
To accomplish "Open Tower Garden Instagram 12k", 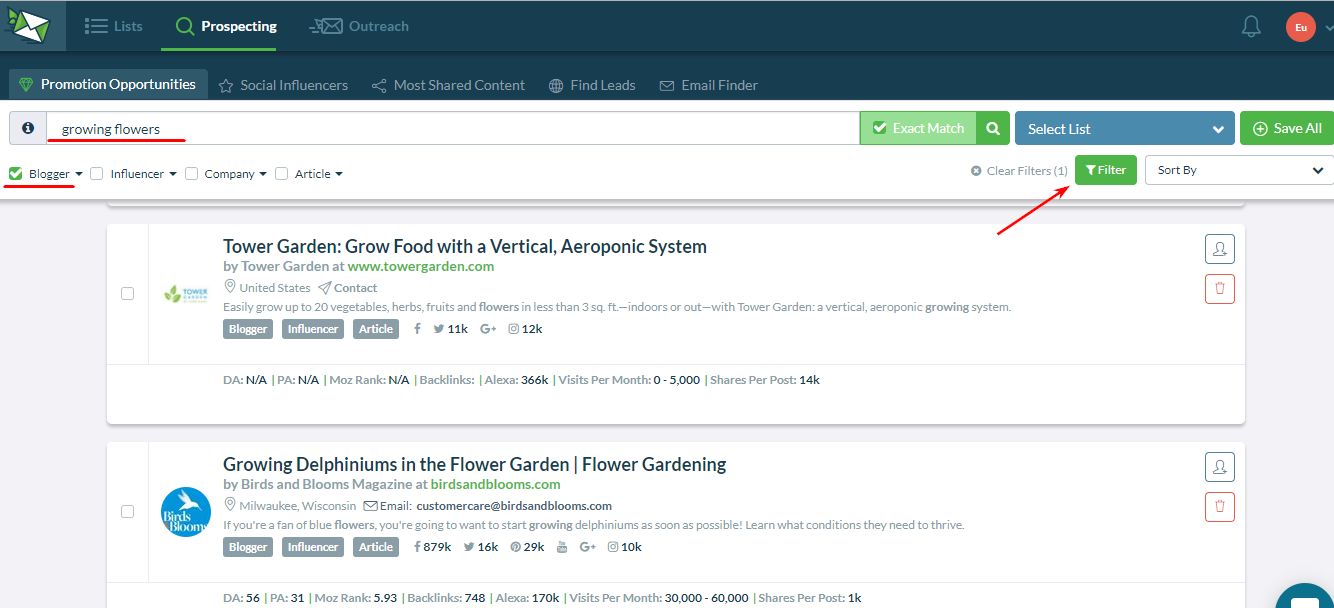I will pyautogui.click(x=525, y=329).
